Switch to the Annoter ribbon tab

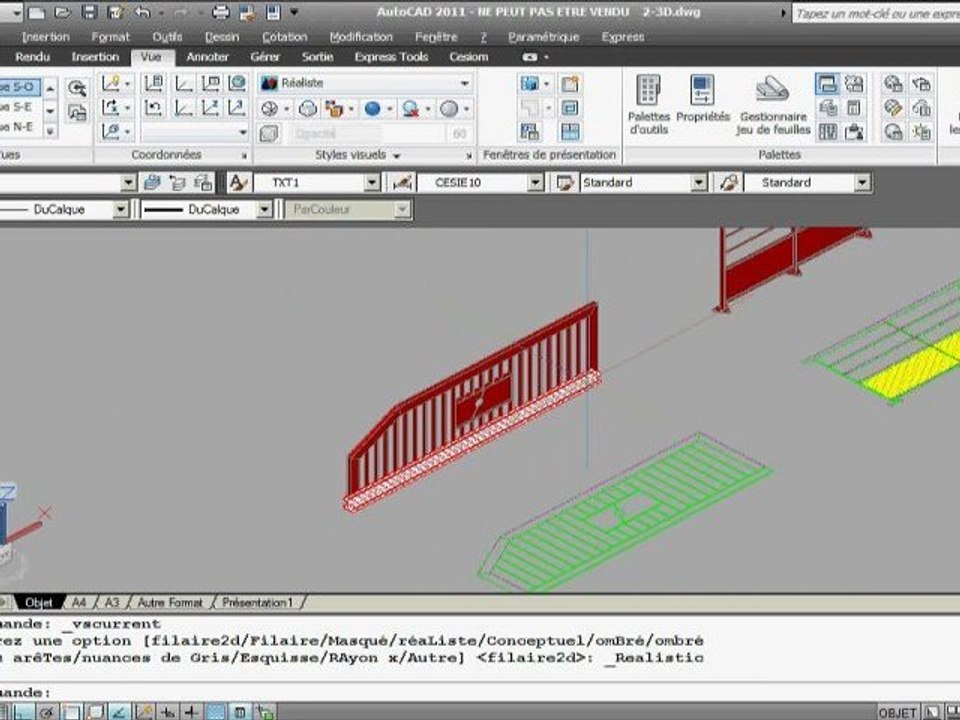[x=208, y=57]
